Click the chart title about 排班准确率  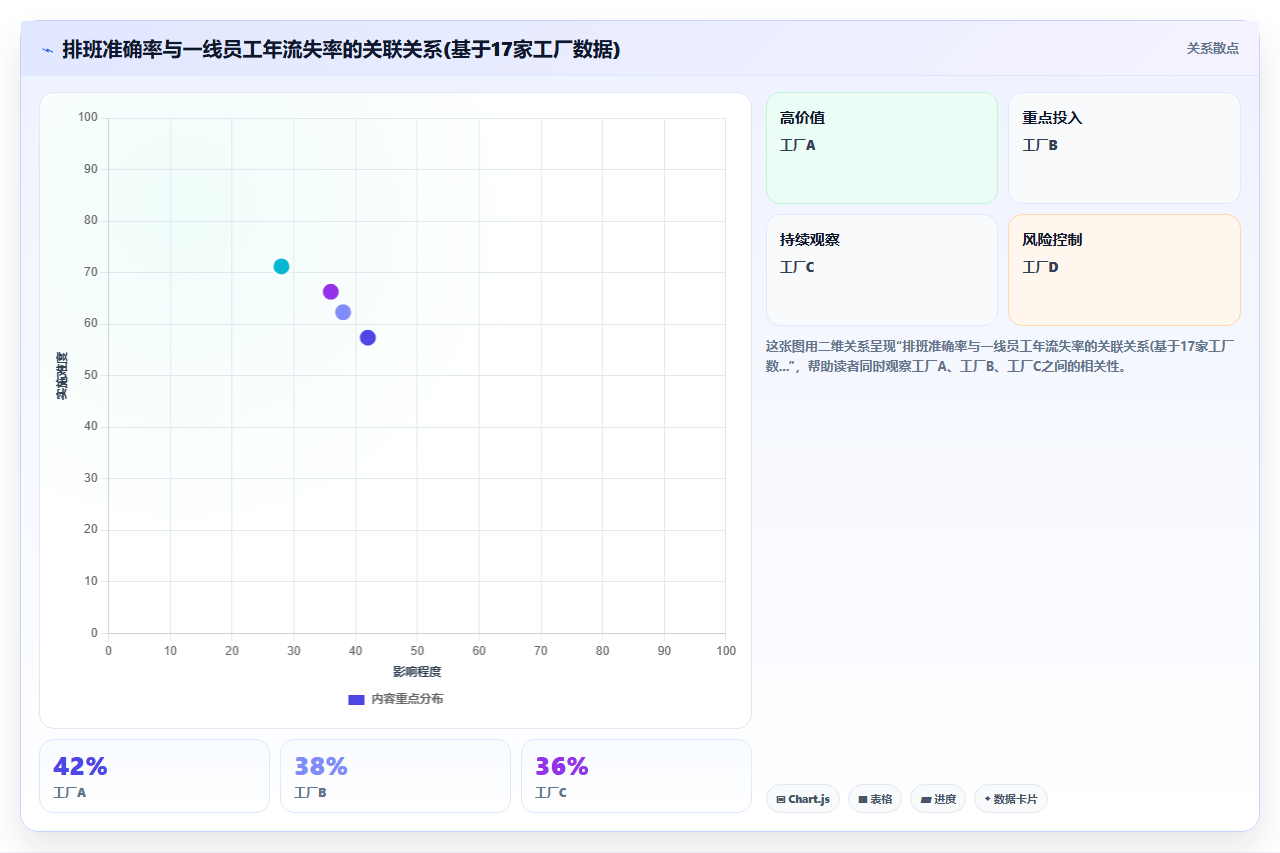pyautogui.click(x=341, y=49)
